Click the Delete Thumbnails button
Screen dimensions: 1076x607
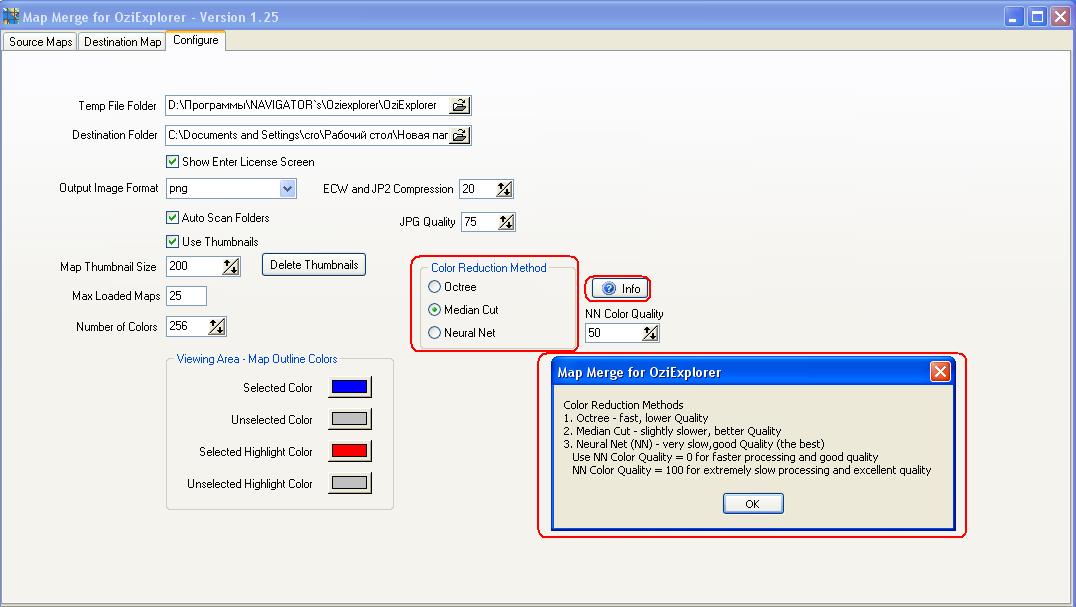click(314, 265)
